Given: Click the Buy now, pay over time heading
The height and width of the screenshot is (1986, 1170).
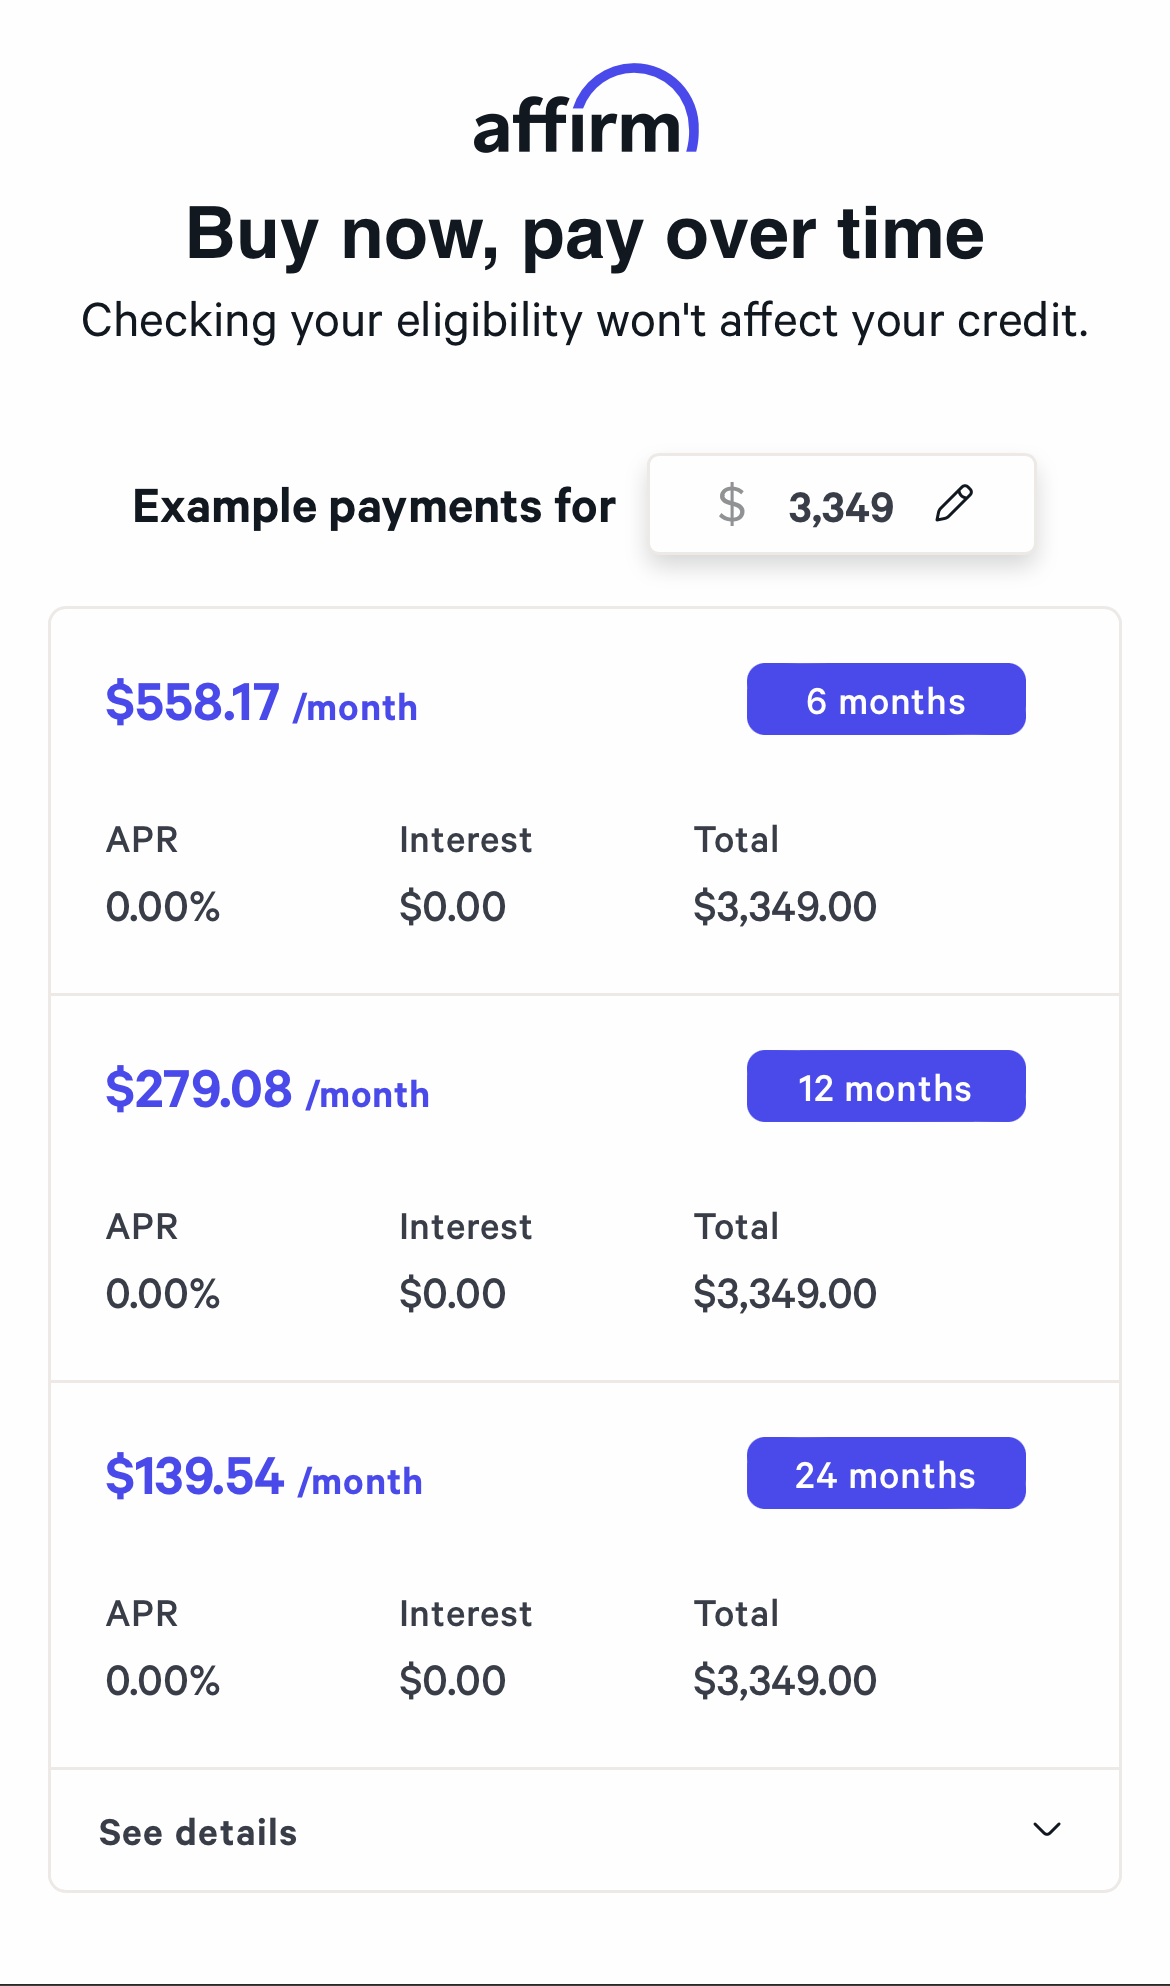Looking at the screenshot, I should click(x=585, y=234).
